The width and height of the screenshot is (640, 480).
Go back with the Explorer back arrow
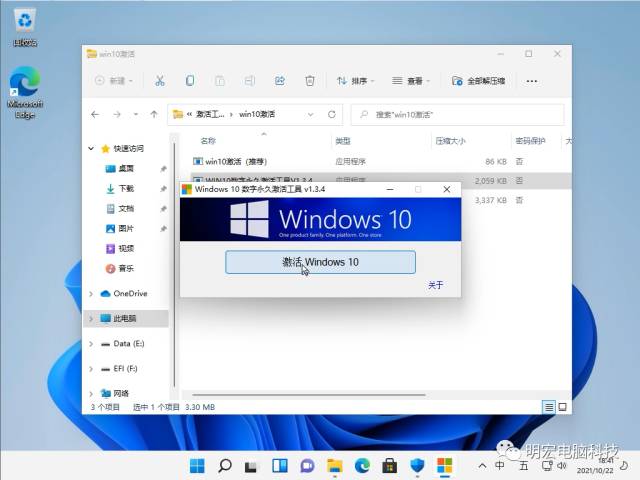click(x=95, y=114)
